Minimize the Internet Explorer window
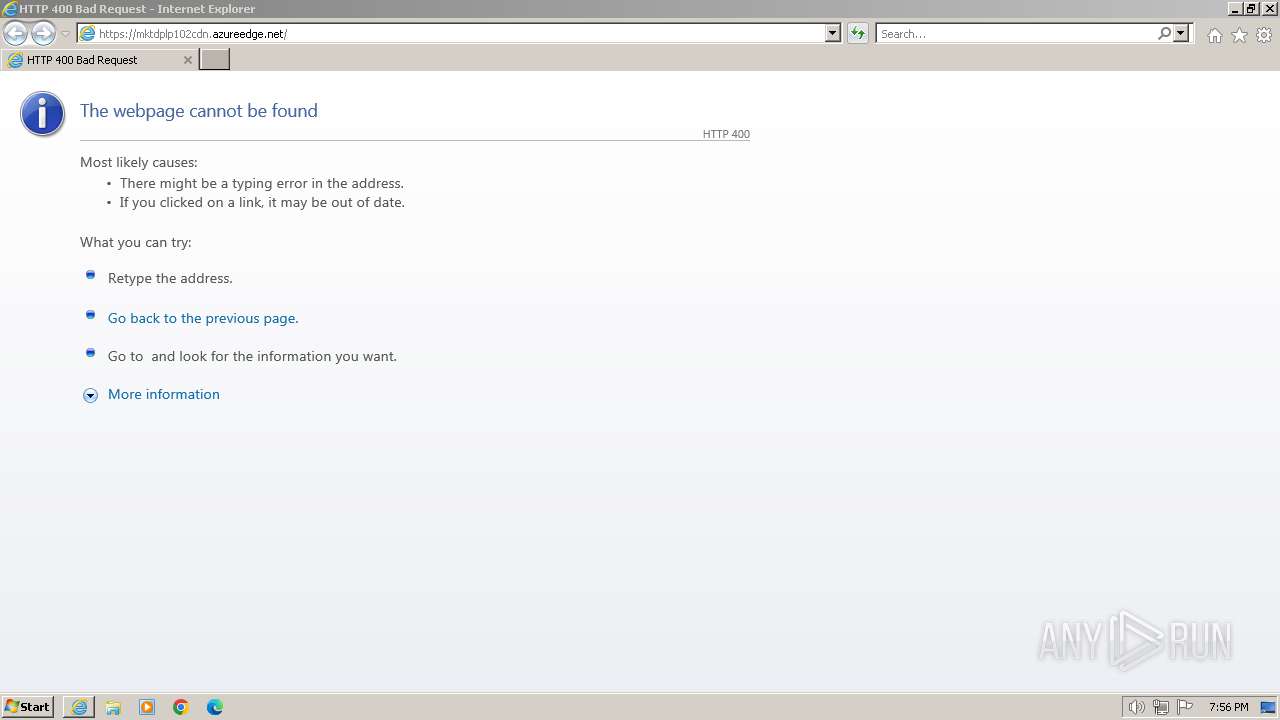Viewport: 1280px width, 720px height. [1235, 8]
